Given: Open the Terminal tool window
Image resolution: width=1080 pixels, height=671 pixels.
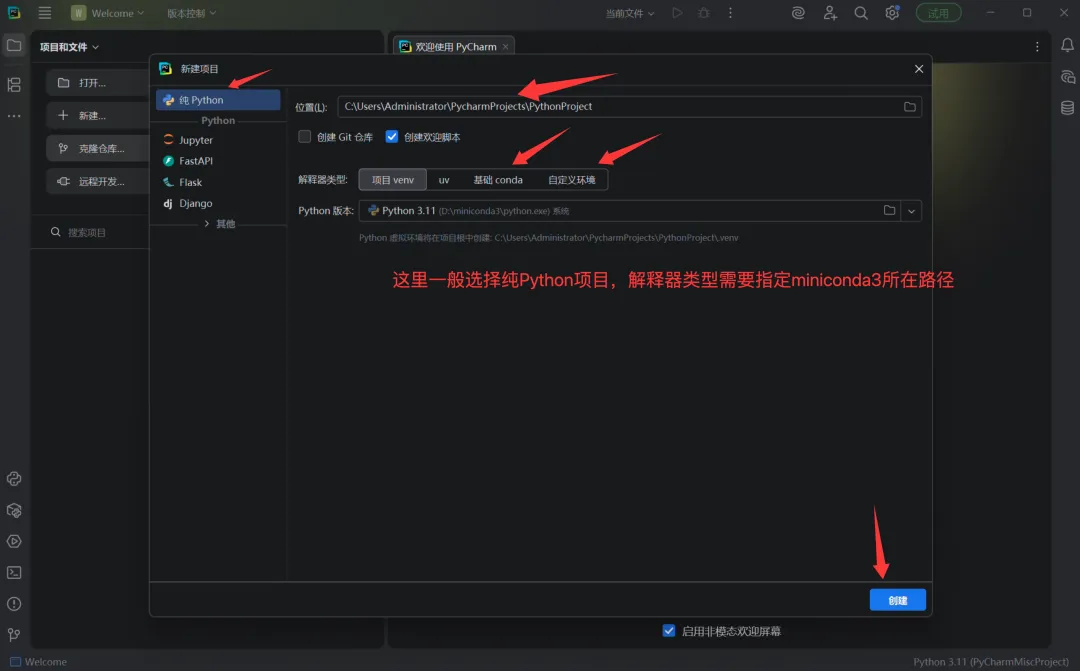Looking at the screenshot, I should click(14, 572).
